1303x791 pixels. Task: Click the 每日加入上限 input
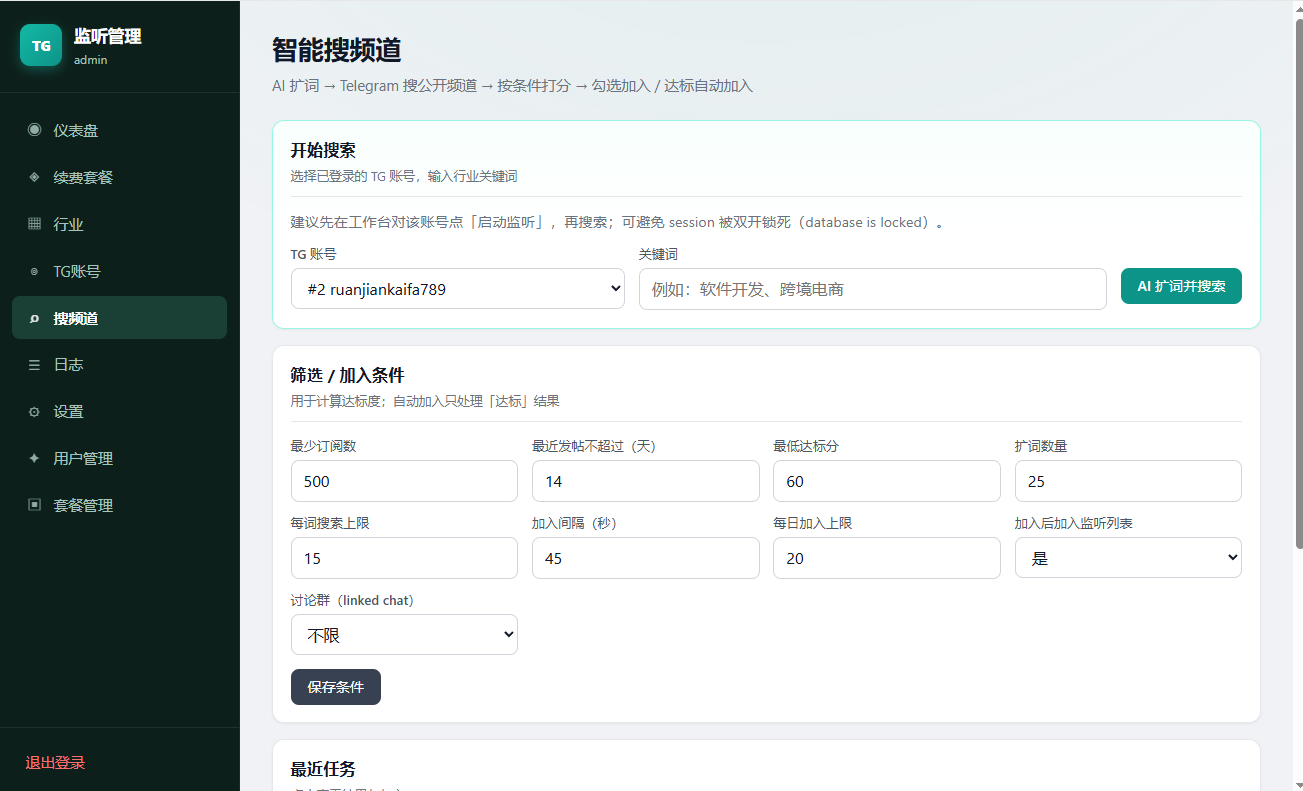887,558
